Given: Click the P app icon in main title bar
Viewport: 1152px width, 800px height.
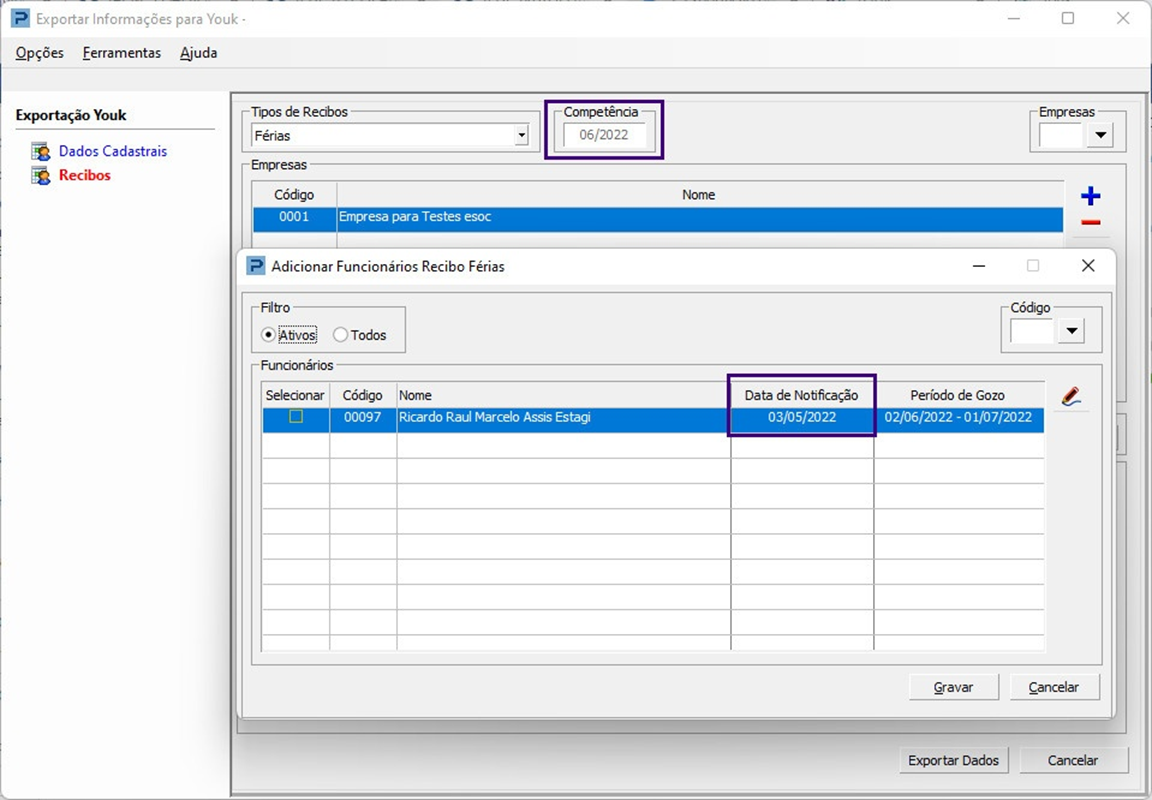Looking at the screenshot, I should [21, 18].
